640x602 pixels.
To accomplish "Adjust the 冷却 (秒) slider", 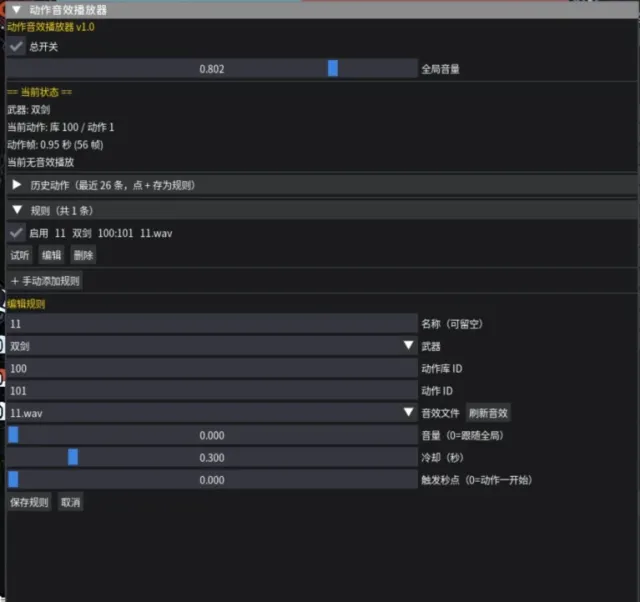I will pyautogui.click(x=212, y=458).
